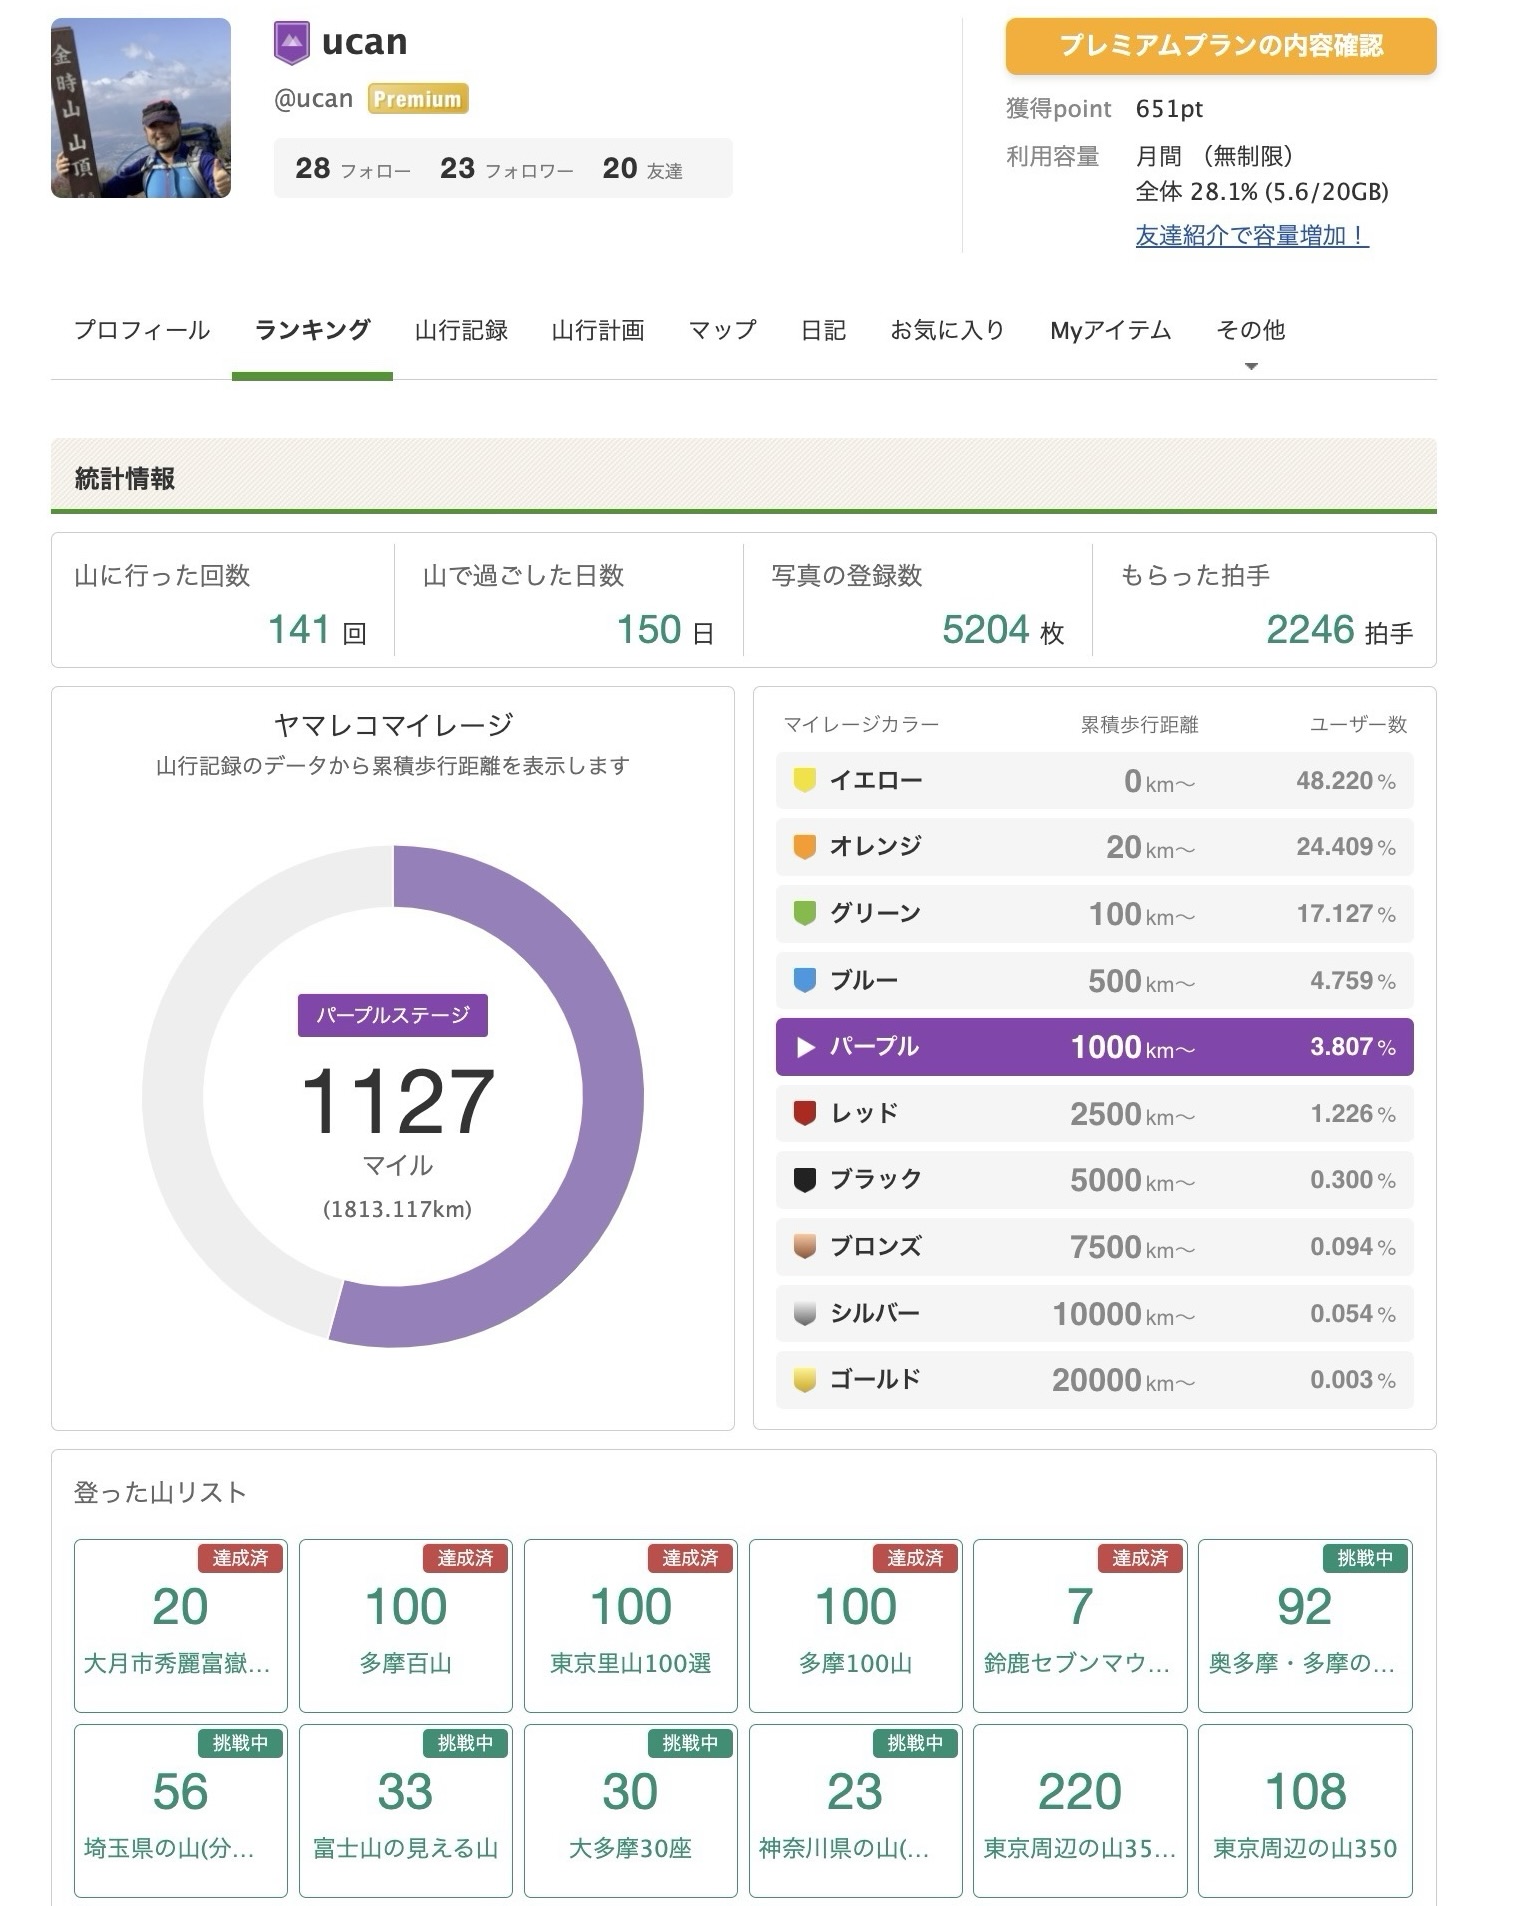Click the play arrow on パープル row
The height and width of the screenshot is (1906, 1525).
(x=804, y=1047)
